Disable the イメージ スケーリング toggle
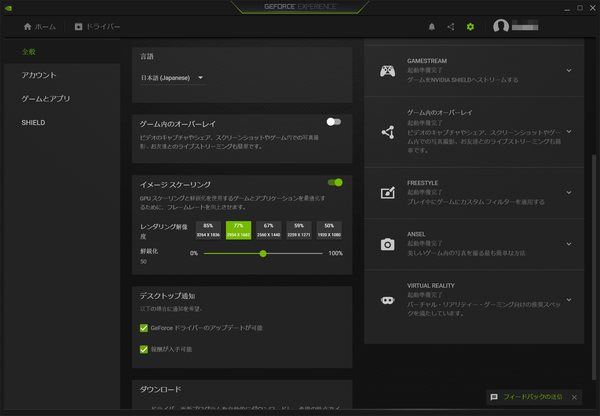Image resolution: width=600 pixels, height=416 pixels. click(x=335, y=183)
